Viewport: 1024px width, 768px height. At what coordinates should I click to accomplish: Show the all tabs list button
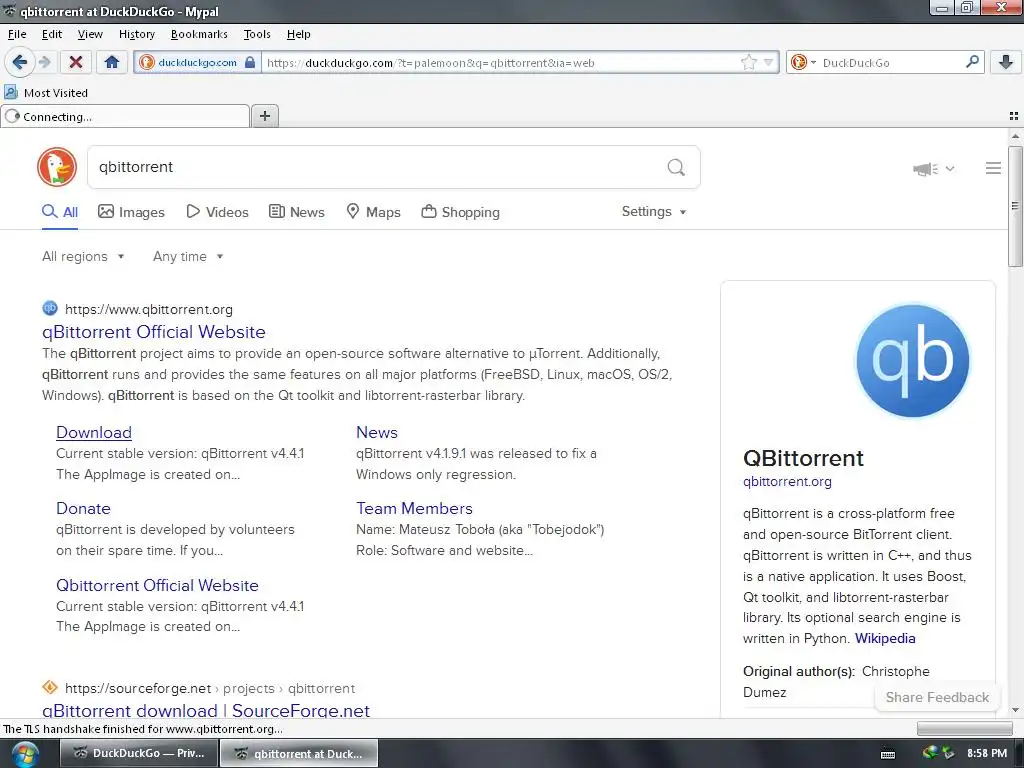[1014, 116]
